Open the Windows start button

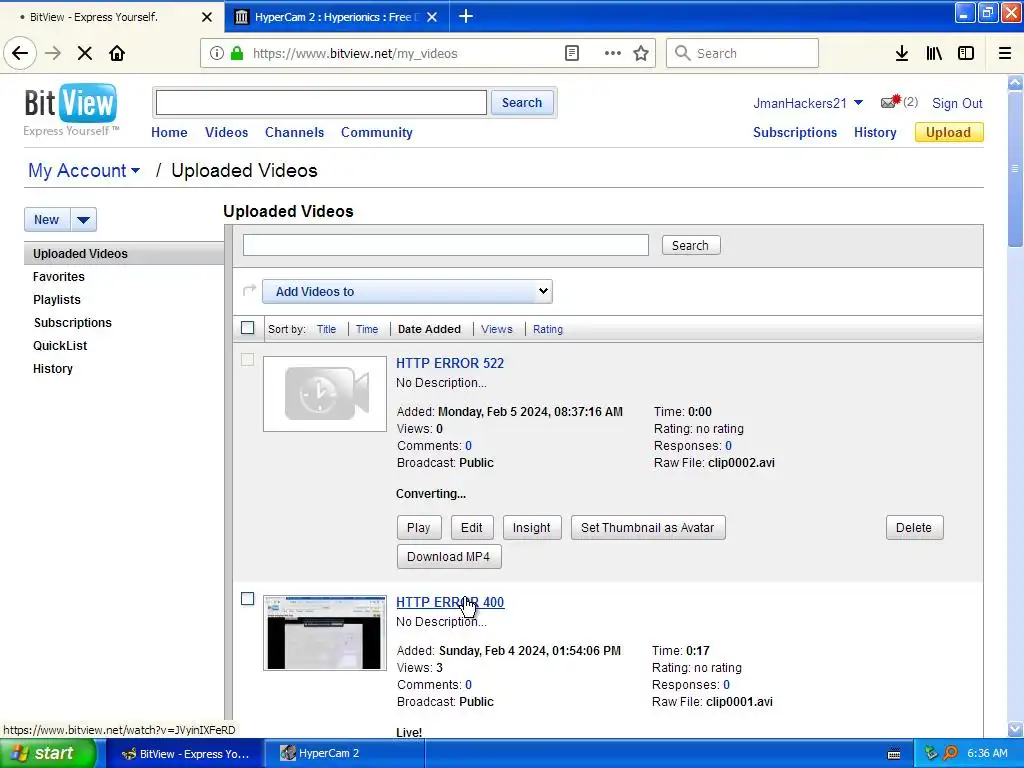point(48,753)
